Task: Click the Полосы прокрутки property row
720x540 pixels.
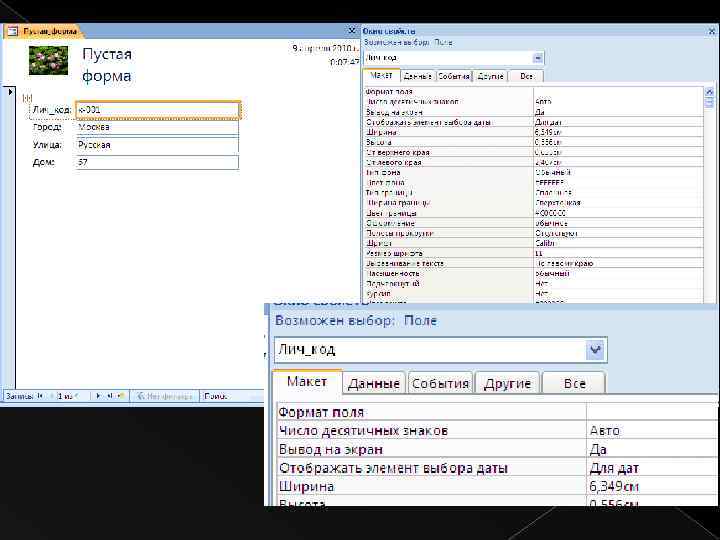Action: coord(534,233)
